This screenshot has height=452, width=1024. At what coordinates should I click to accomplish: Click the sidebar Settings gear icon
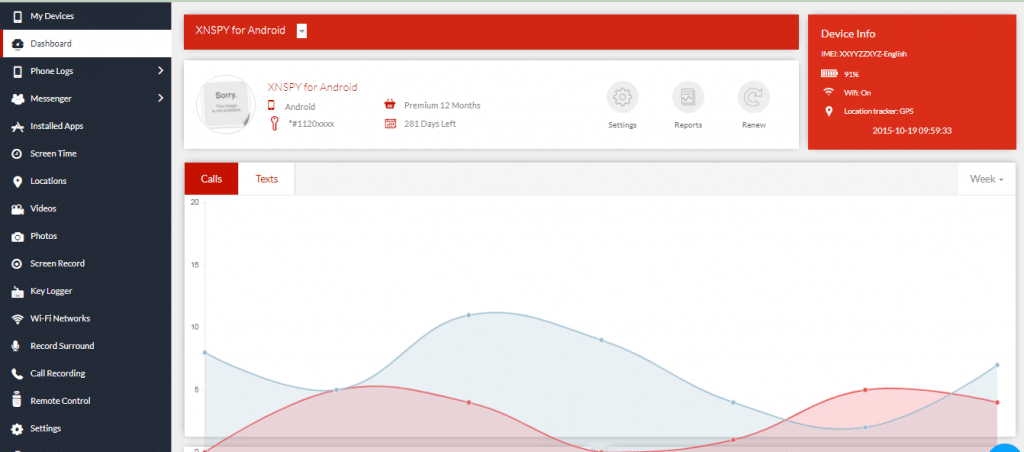point(18,429)
